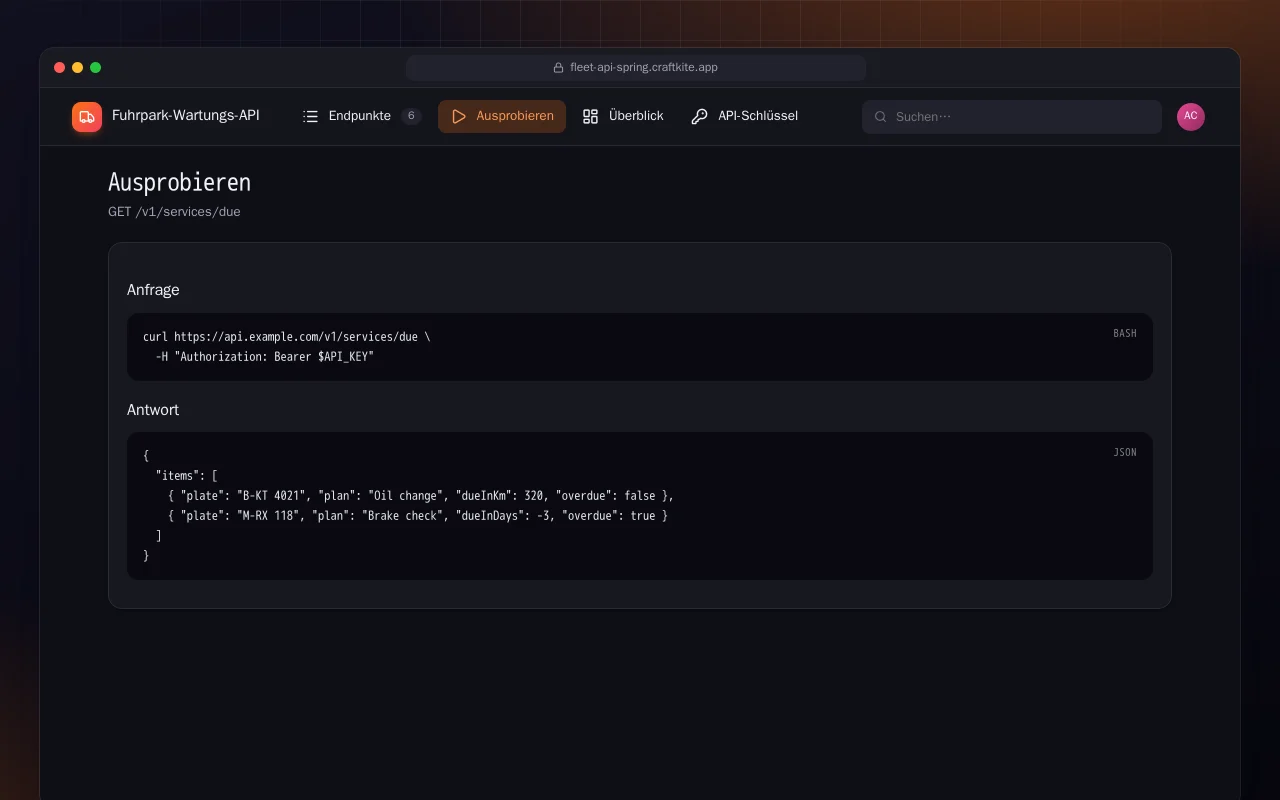Click the Ausprobieren page heading
The width and height of the screenshot is (1280, 800).
click(179, 182)
